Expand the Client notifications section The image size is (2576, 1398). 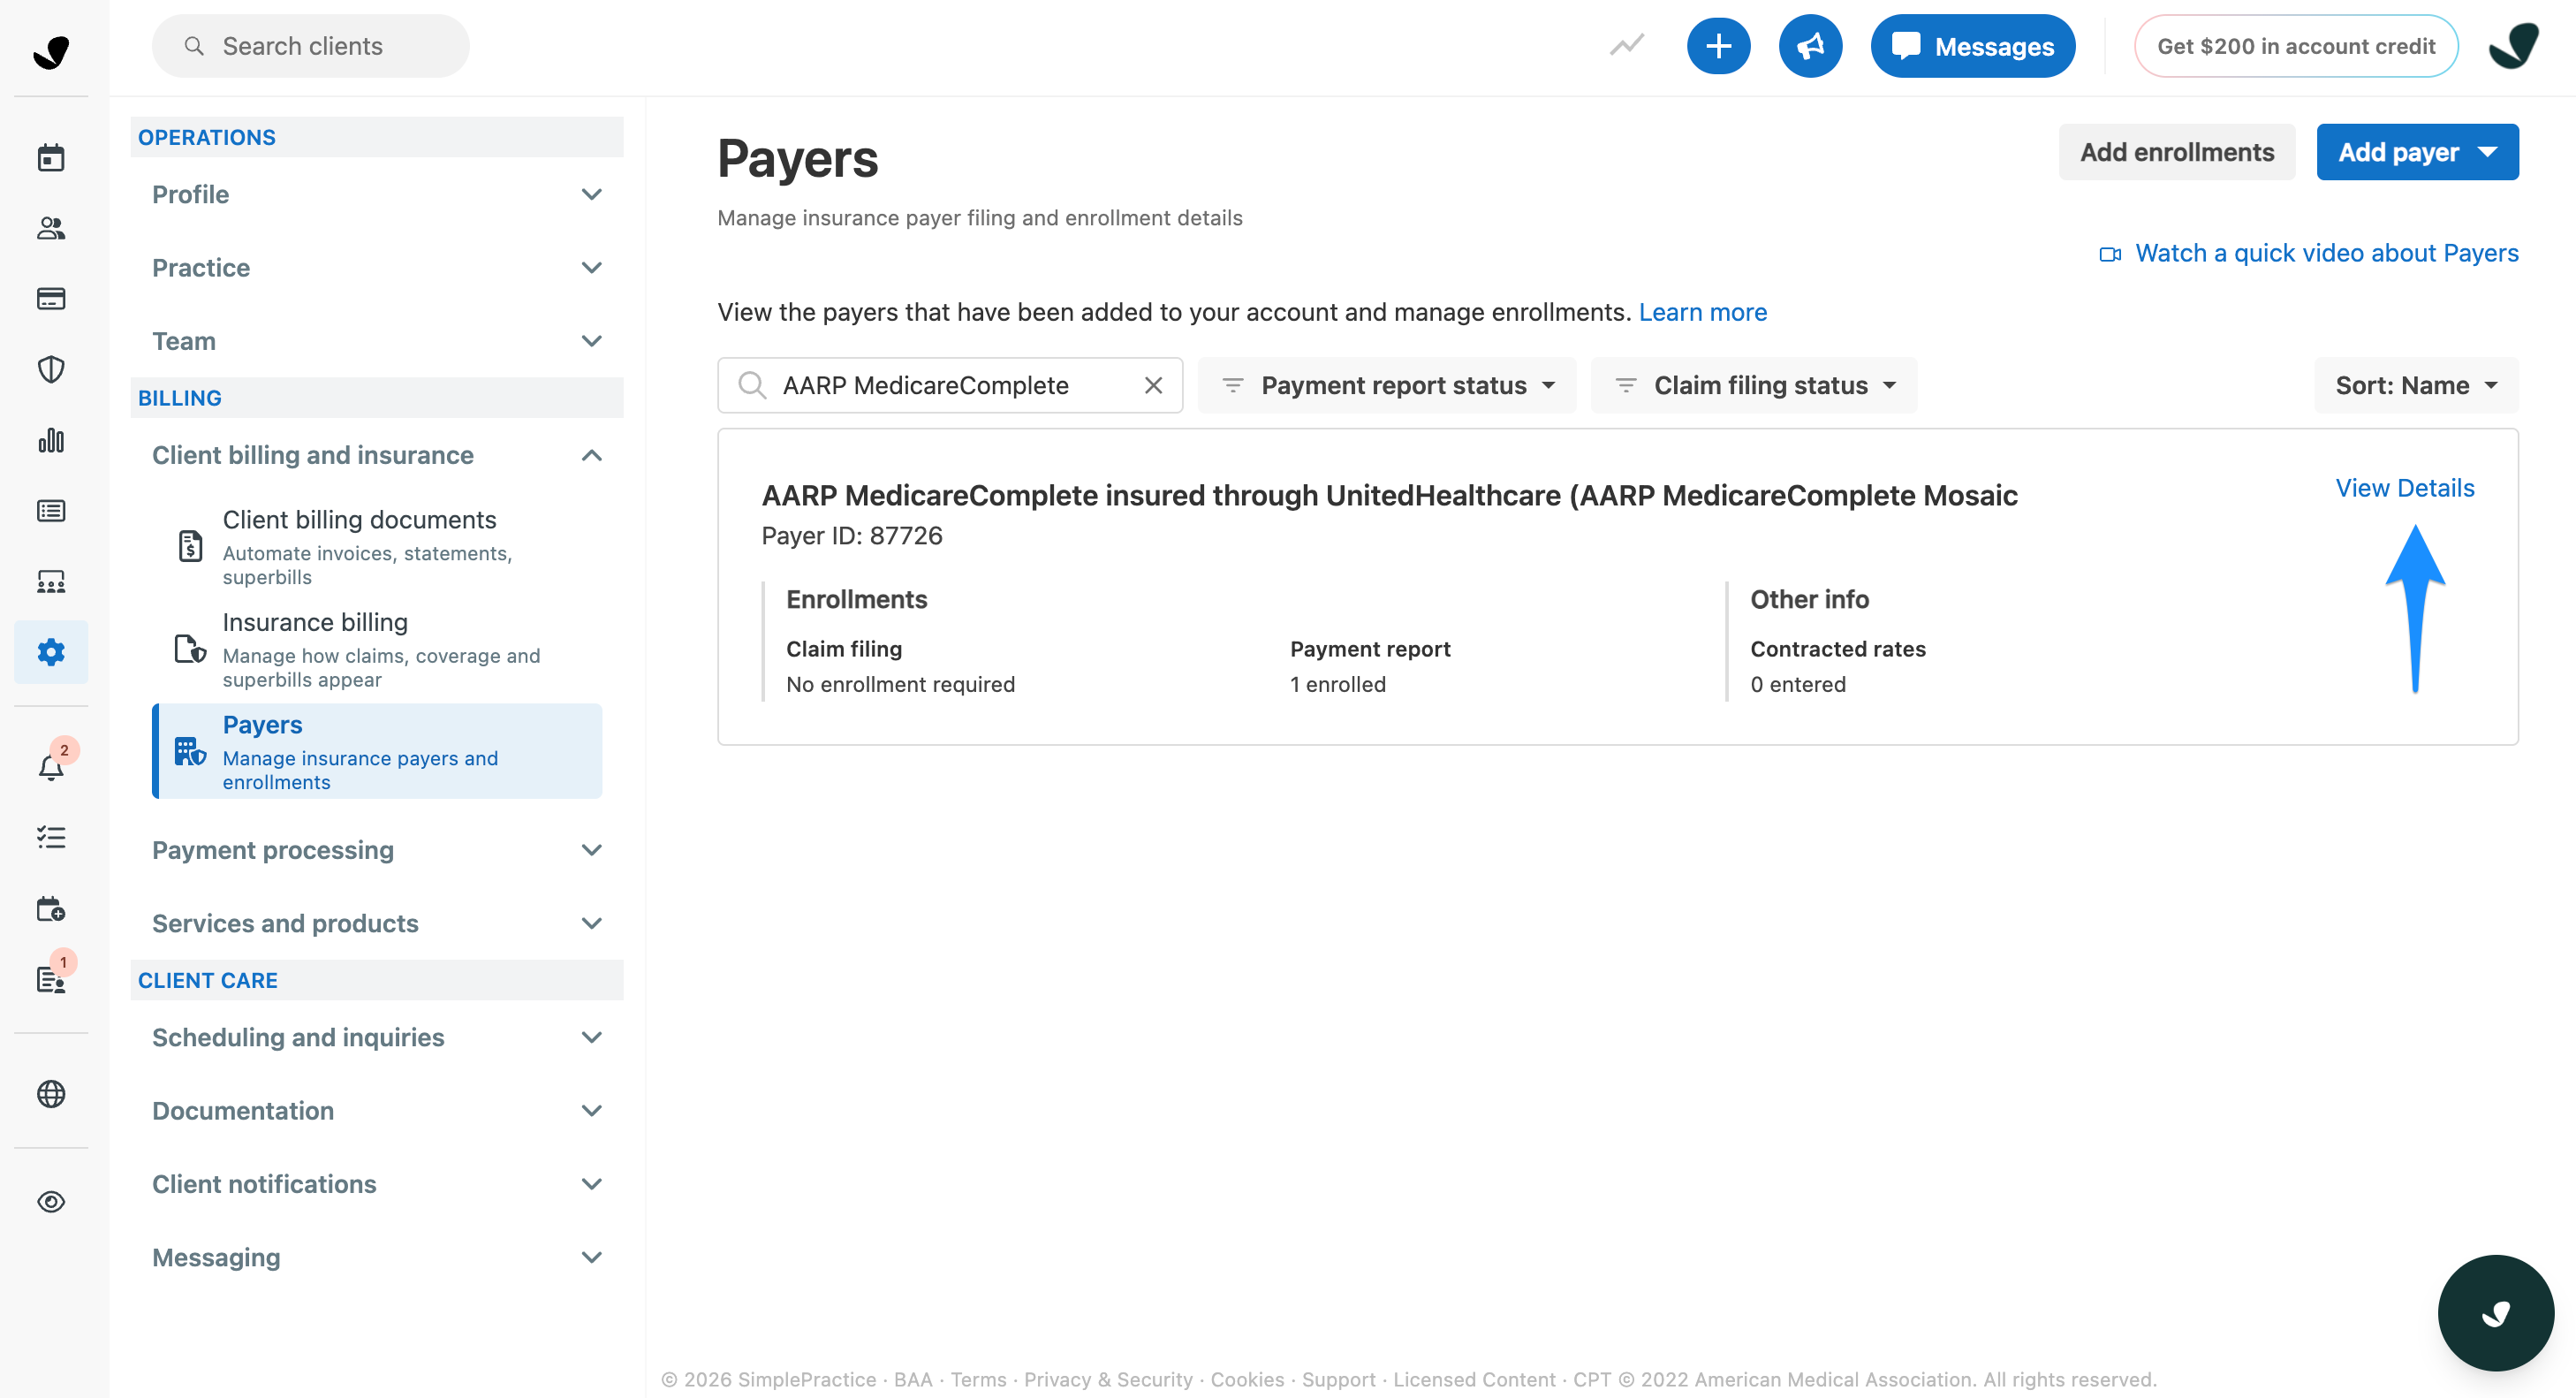377,1184
